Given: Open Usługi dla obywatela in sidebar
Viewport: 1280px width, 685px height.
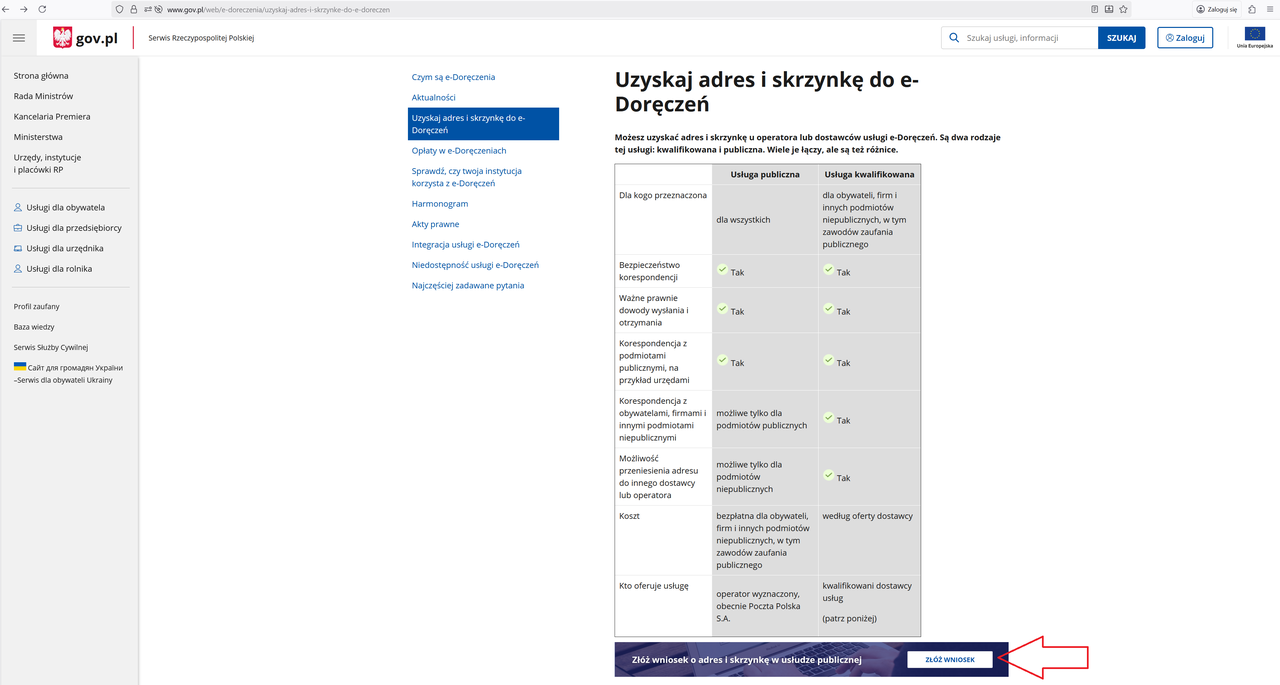Looking at the screenshot, I should point(65,208).
